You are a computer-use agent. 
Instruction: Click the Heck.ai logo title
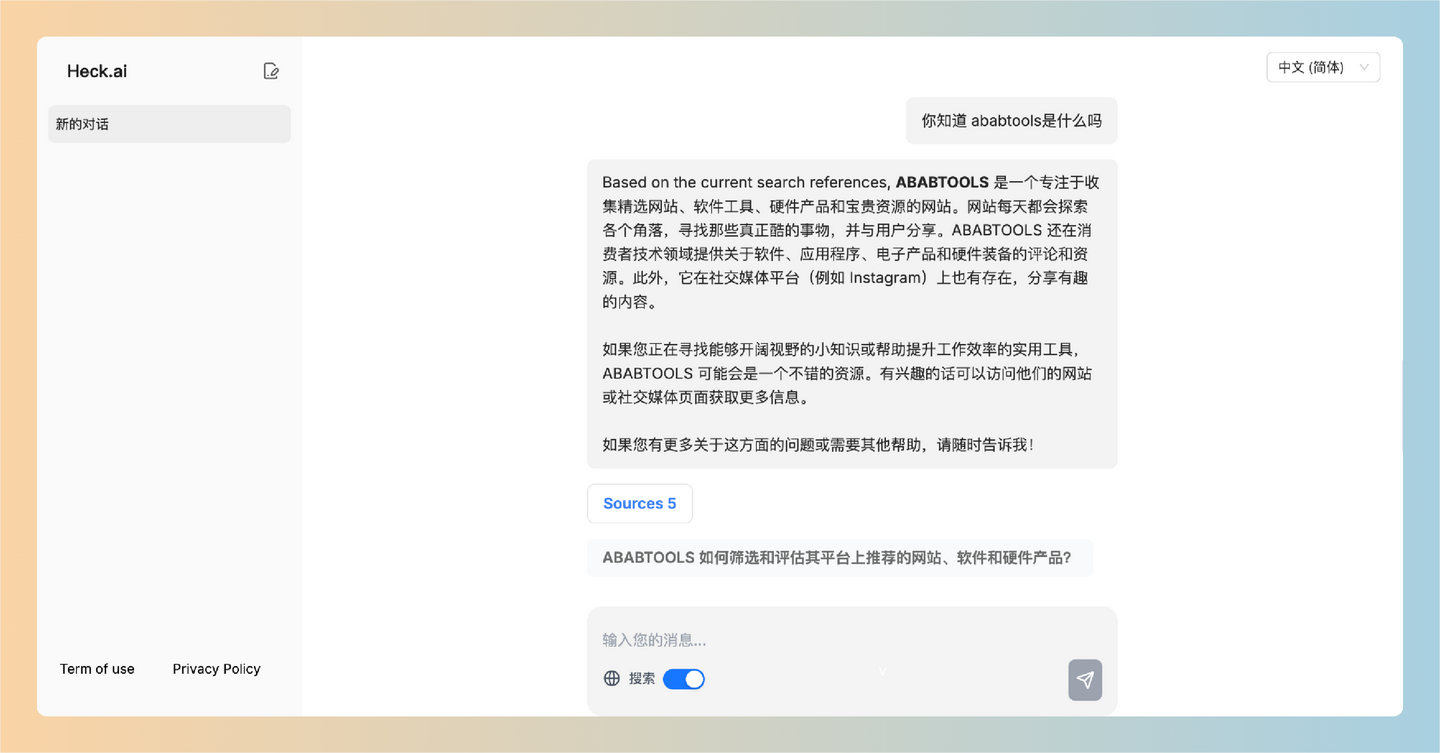[97, 71]
